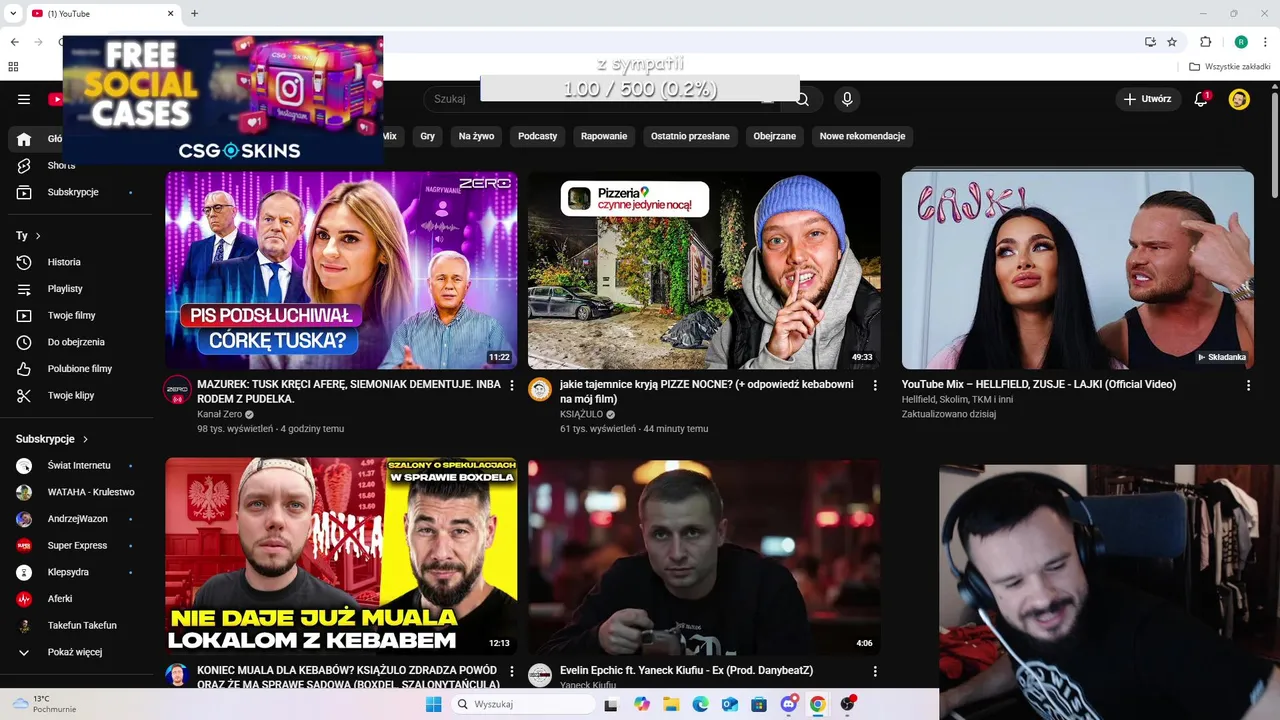Screen dimensions: 1280x720
Task: Open the LAJKI YouTube Mix thumbnail
Action: (1078, 270)
